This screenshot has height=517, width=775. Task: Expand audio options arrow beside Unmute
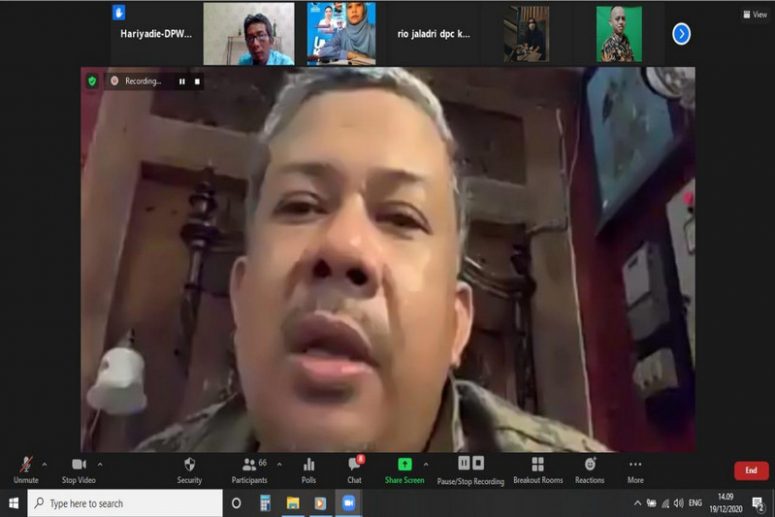pyautogui.click(x=44, y=464)
